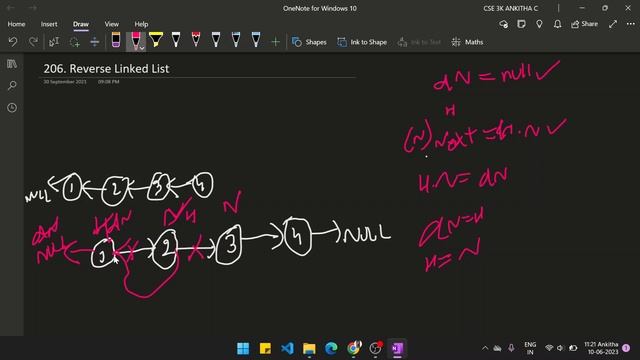This screenshot has height=360, width=640.
Task: Click the page time 09:08 PM
Action: click(109, 82)
